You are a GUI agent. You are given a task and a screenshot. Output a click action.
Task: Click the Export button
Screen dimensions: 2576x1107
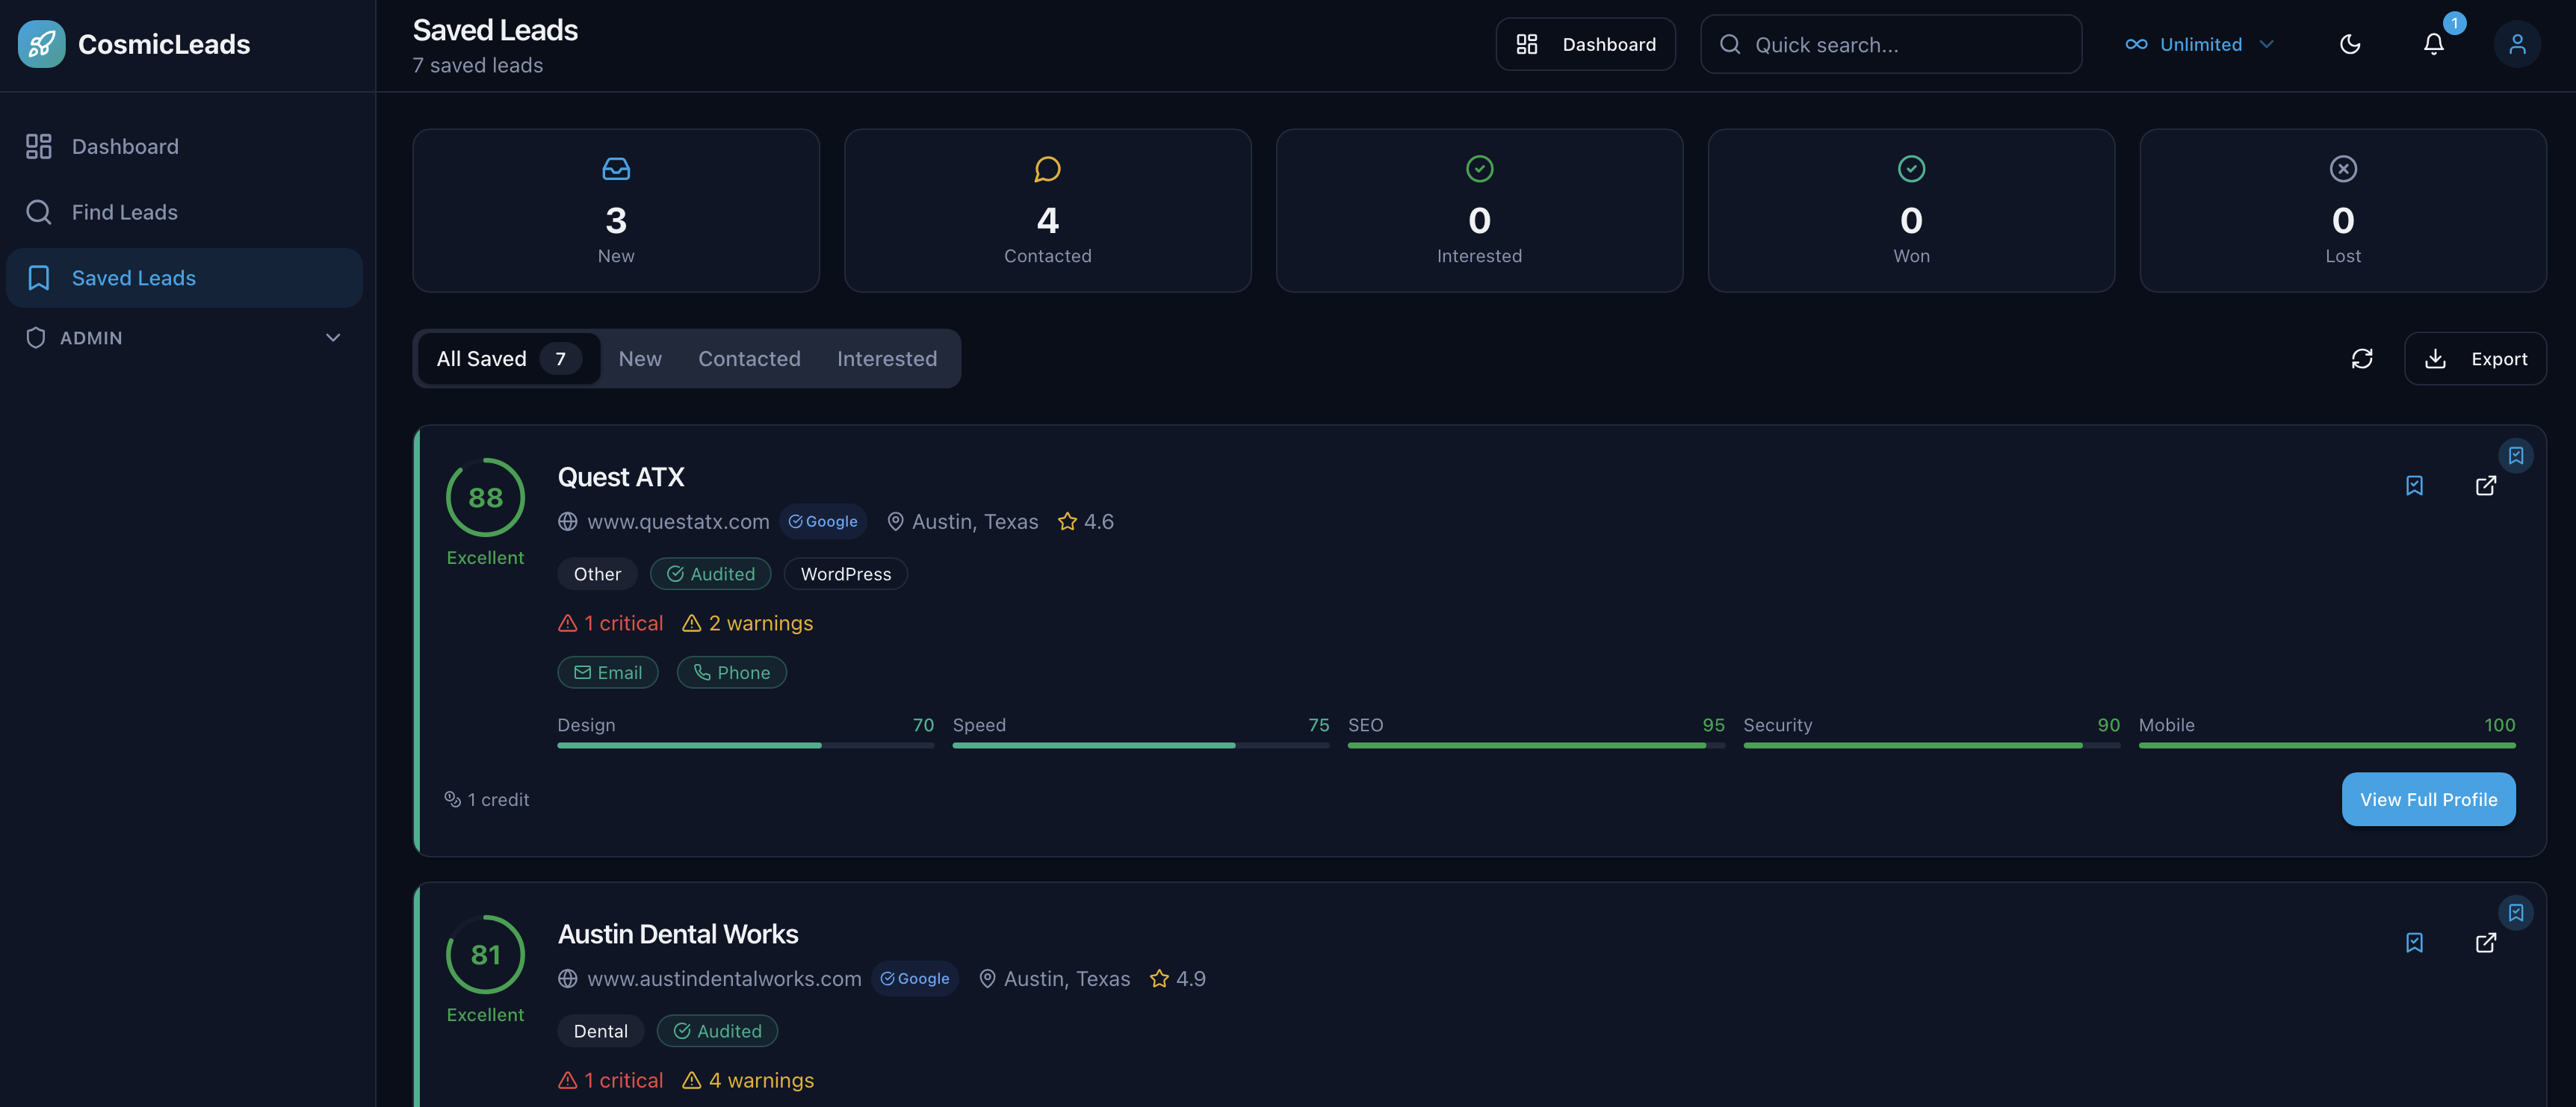[x=2477, y=358]
